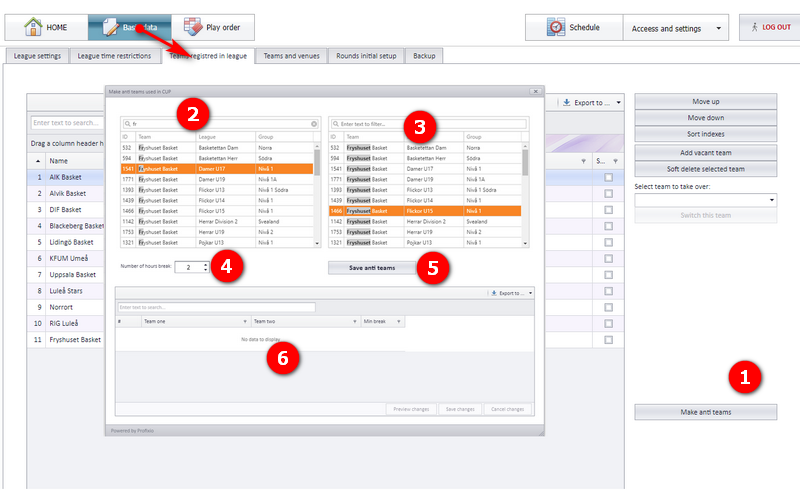Select Herrar Division 2 row in right list
Image resolution: width=800 pixels, height=501 pixels.
coord(425,221)
